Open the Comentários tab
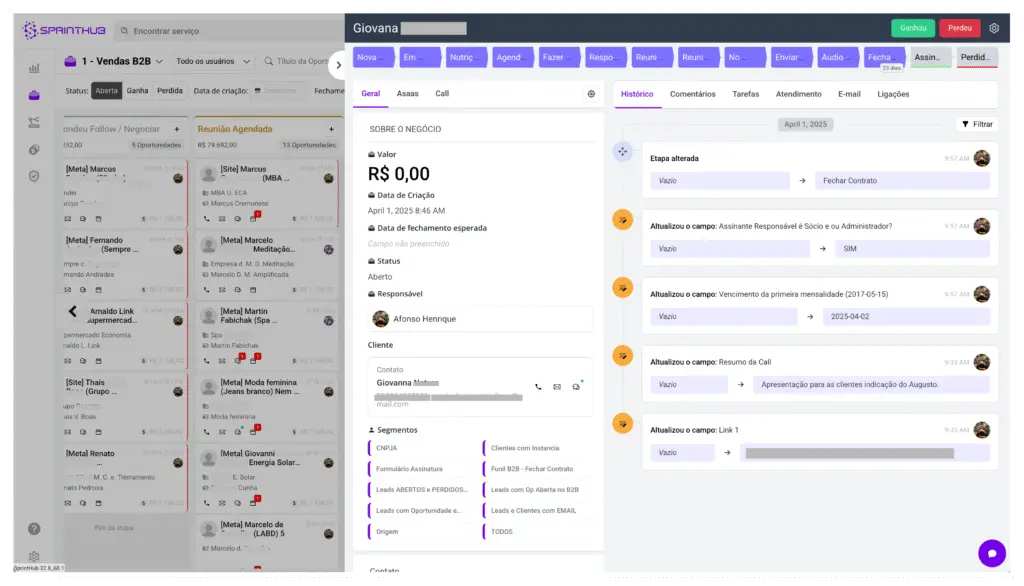Viewport: 1024px width, 586px height. coord(692,94)
